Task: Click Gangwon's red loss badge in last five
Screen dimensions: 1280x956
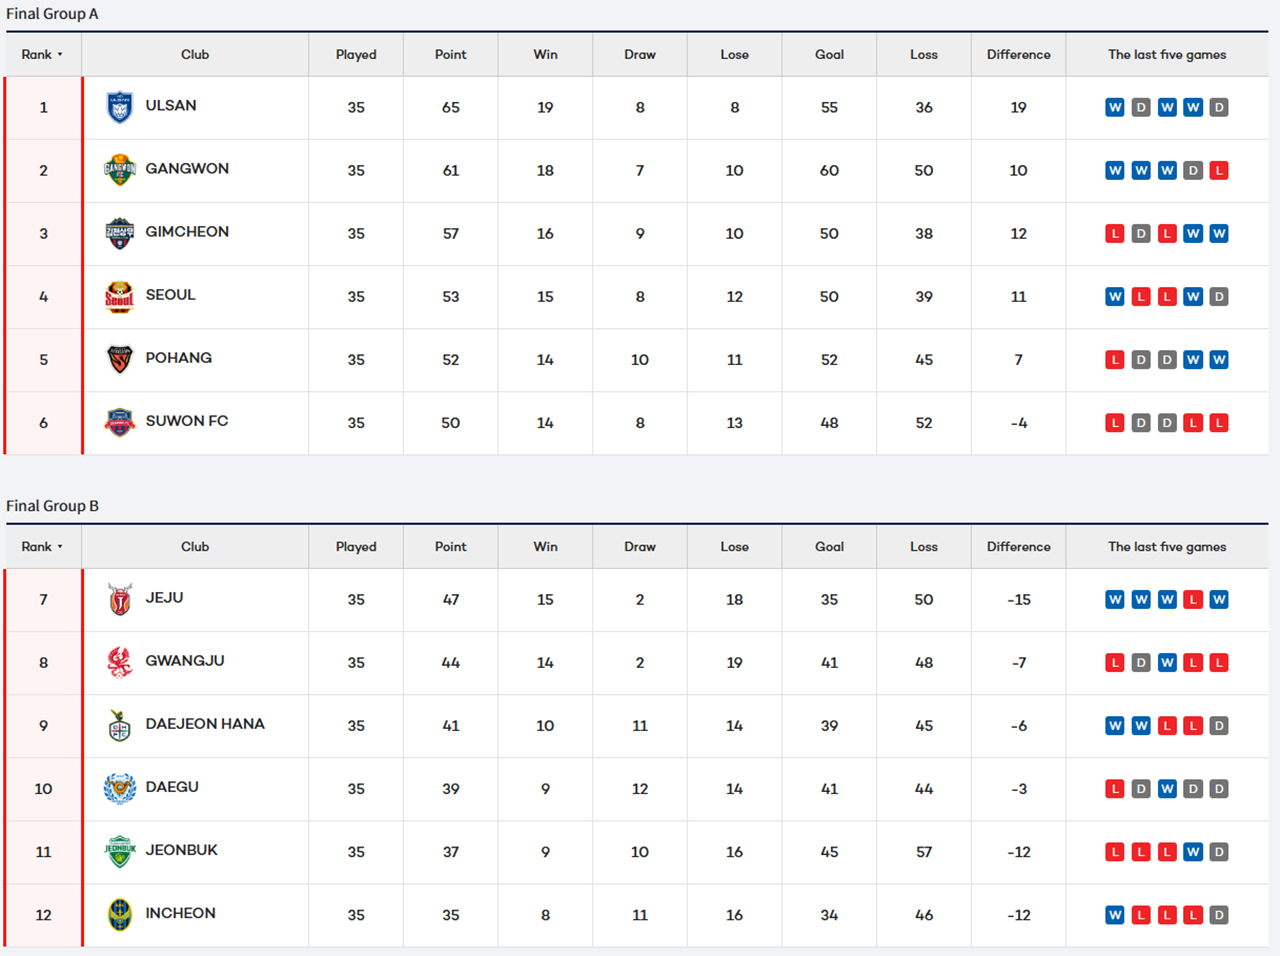Action: pyautogui.click(x=1218, y=171)
